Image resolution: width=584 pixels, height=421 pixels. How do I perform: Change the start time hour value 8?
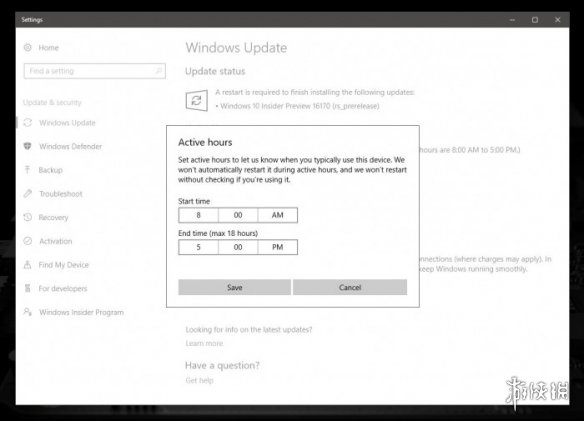[198, 215]
